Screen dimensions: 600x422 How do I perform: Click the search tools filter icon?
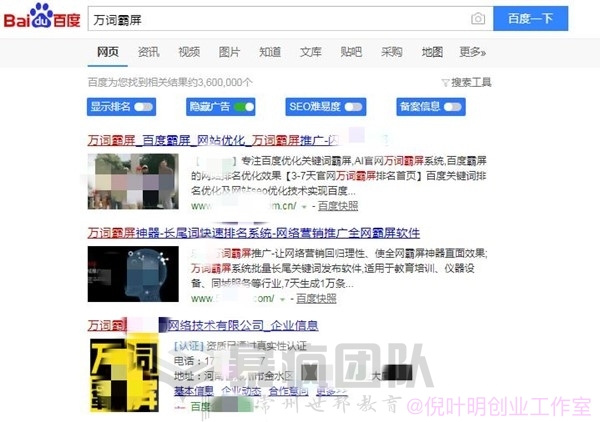tap(445, 83)
